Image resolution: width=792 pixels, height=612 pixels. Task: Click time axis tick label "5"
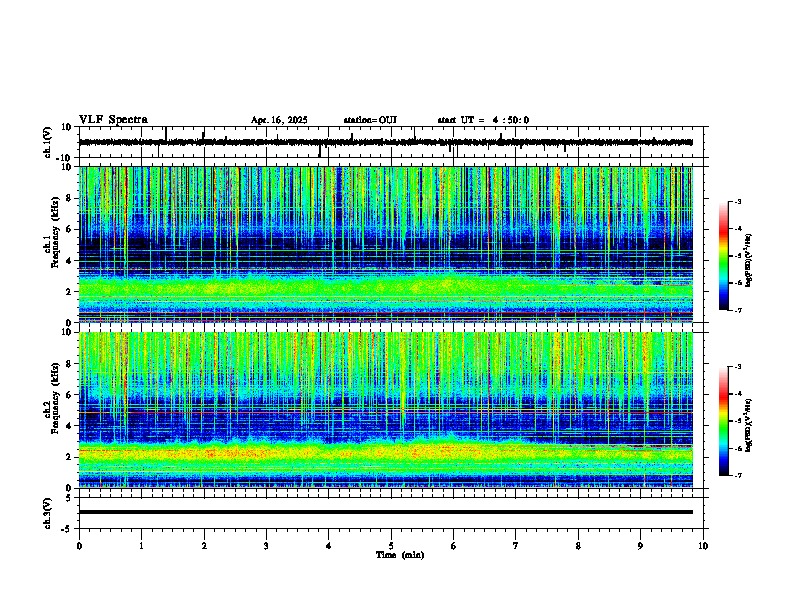(x=391, y=546)
